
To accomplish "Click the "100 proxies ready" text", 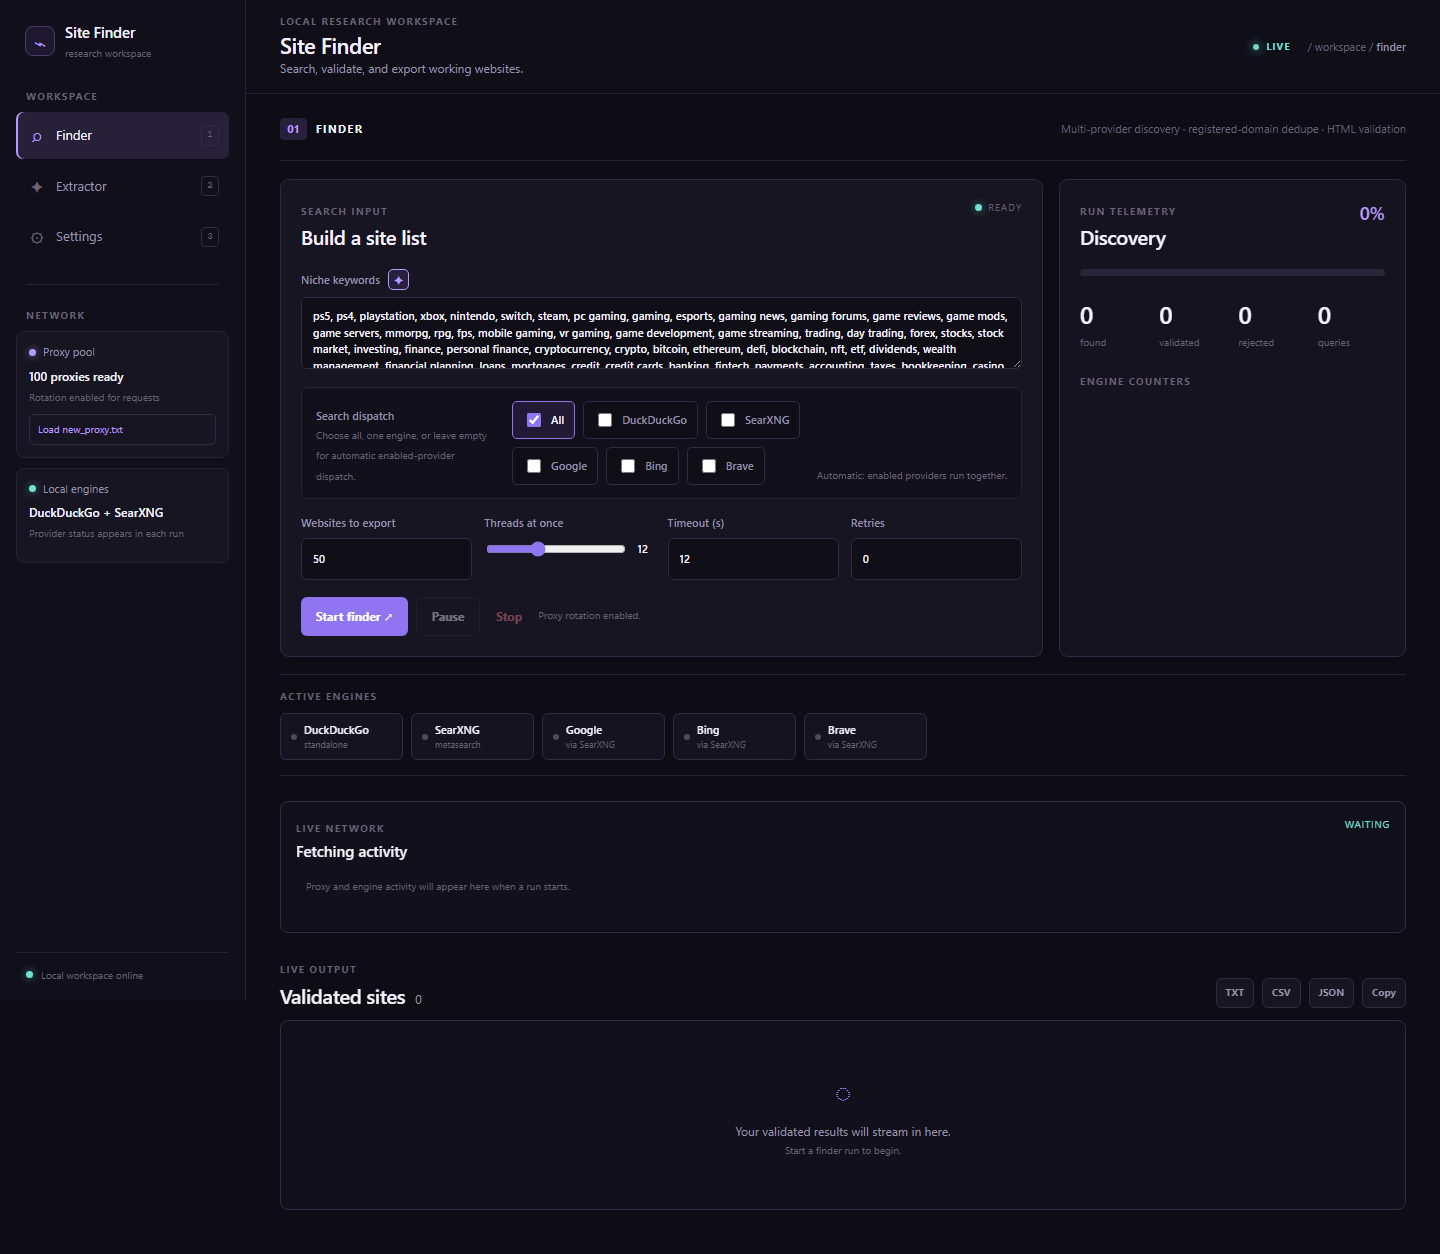I will coord(76,377).
